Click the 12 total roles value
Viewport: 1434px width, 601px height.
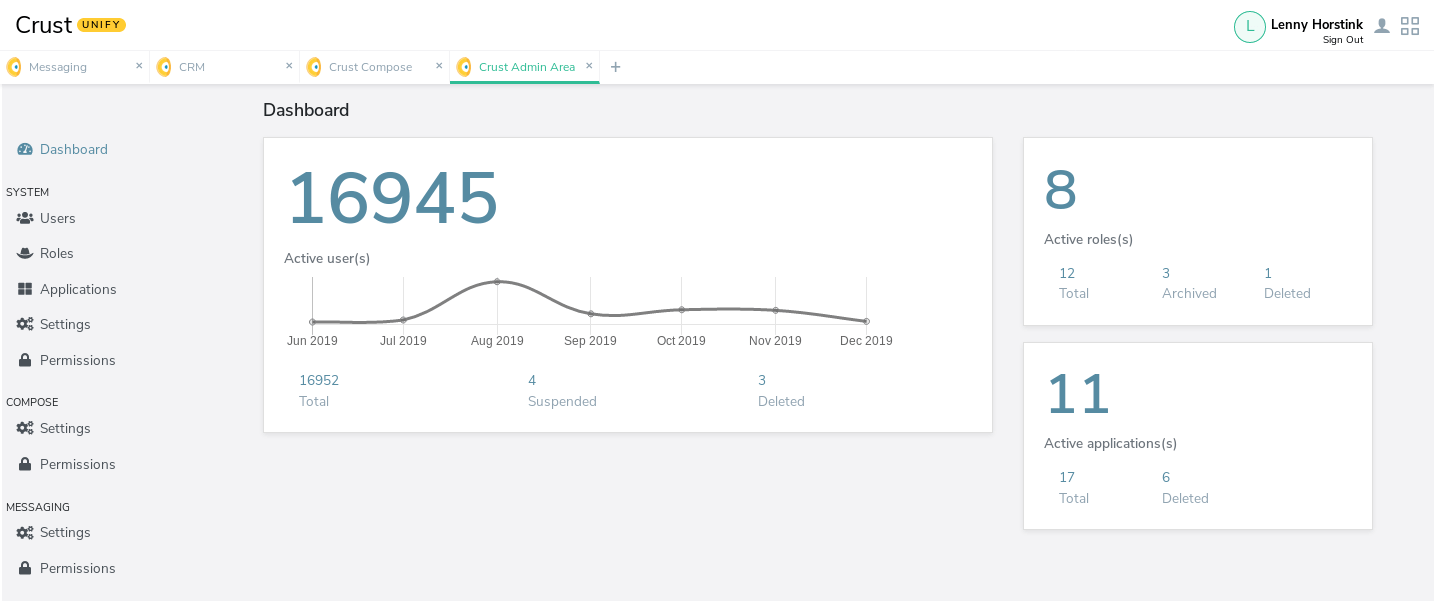coord(1067,273)
